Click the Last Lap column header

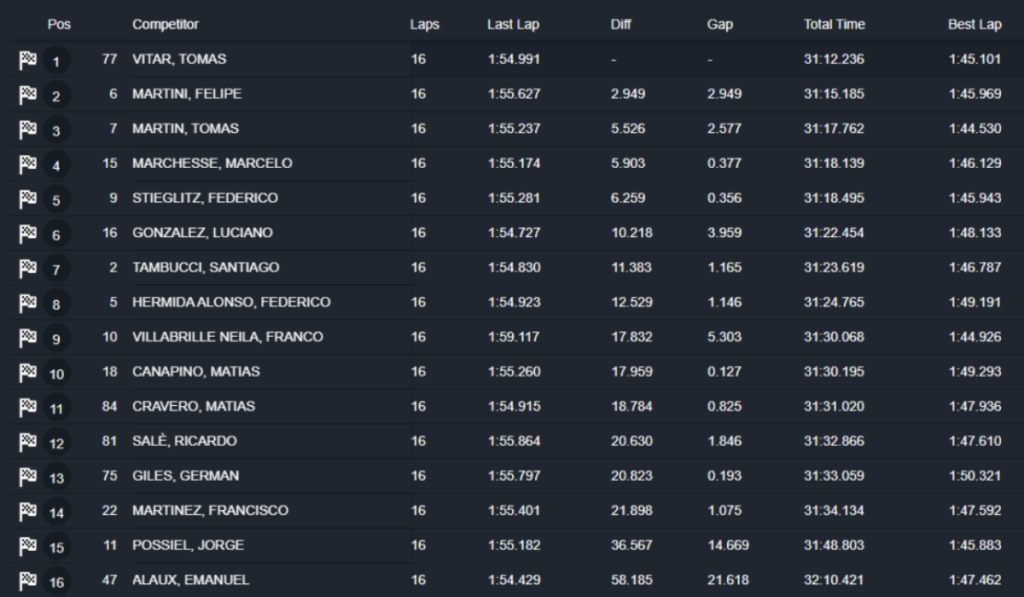pos(513,24)
